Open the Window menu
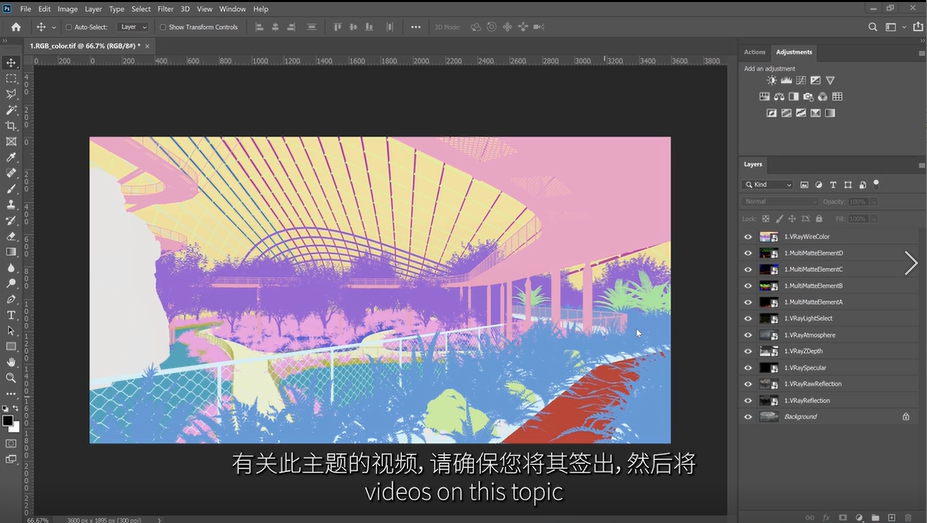 coord(232,9)
